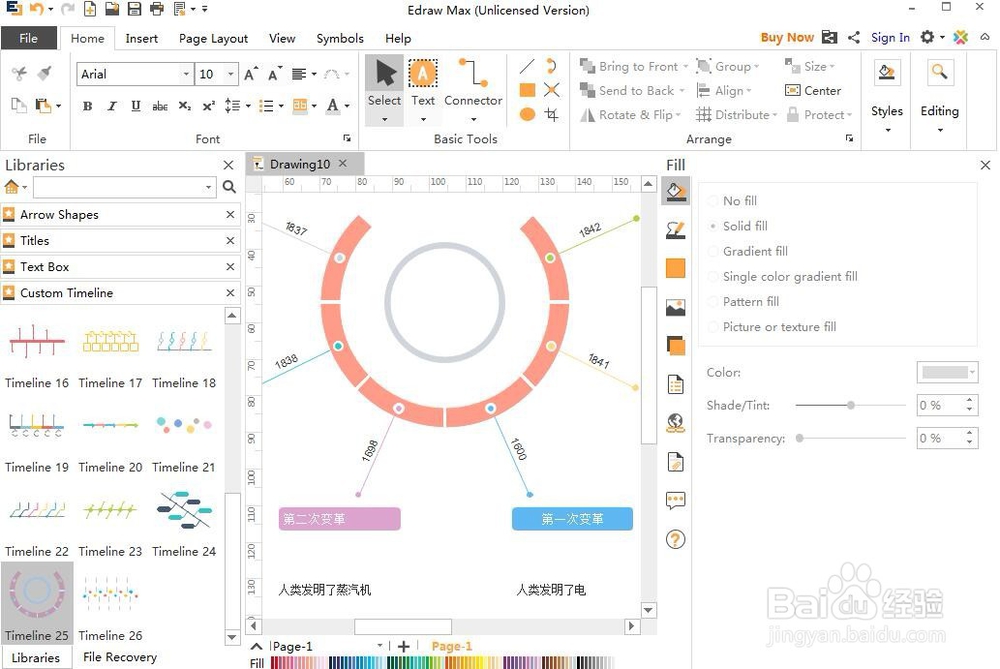Viewport: 1000px width, 669px height.
Task: Open the File menu
Action: click(29, 38)
